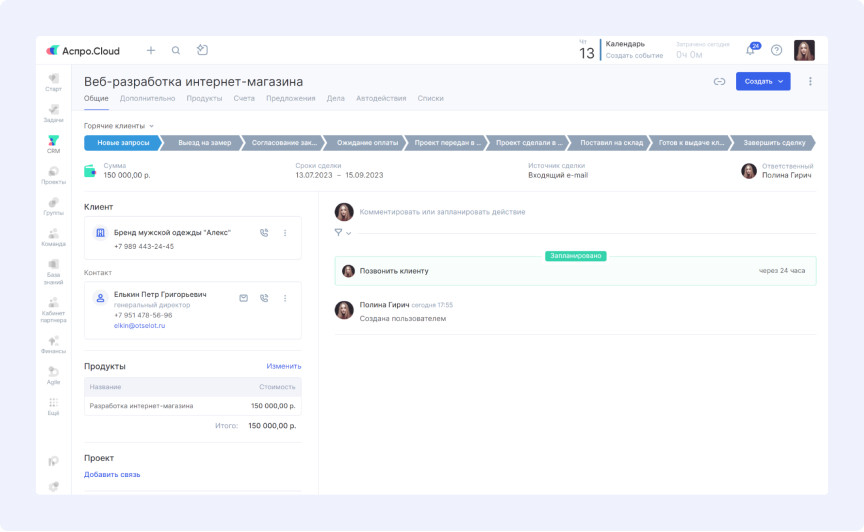Open the blue "Создать" dropdown button
Viewport: 864px width, 532px height.
click(763, 81)
